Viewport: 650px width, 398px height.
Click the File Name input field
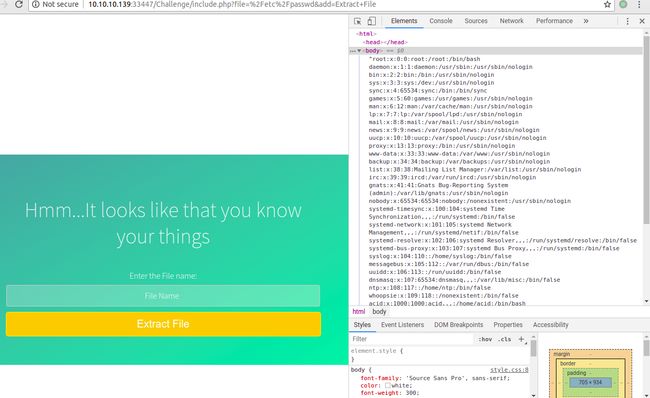163,296
